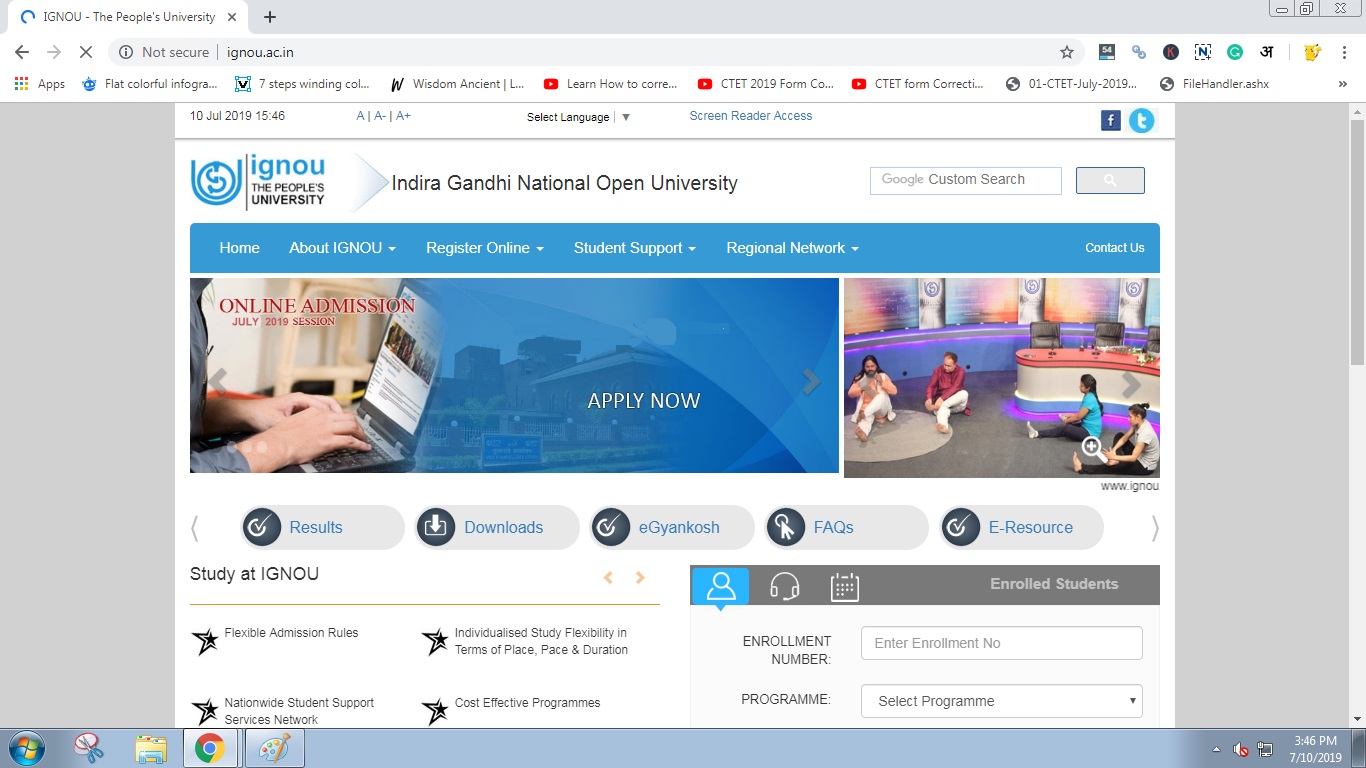Open the Chrome three-dot menu
The height and width of the screenshot is (768, 1366).
click(1343, 52)
